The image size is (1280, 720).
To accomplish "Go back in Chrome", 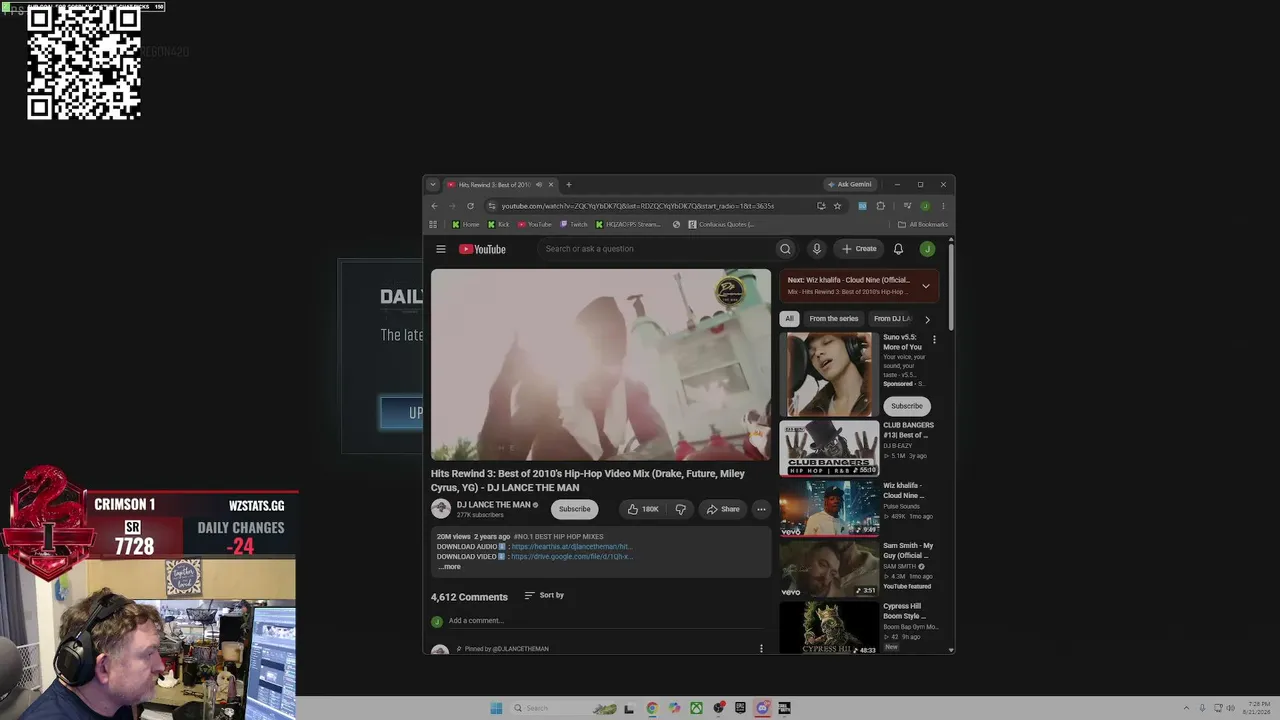I will click(x=434, y=206).
